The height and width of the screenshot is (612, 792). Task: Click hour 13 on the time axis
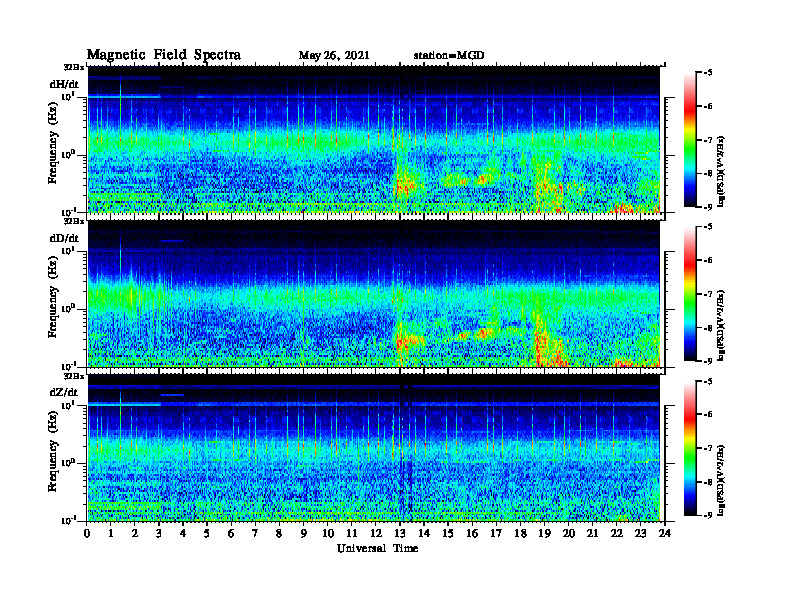(x=400, y=533)
